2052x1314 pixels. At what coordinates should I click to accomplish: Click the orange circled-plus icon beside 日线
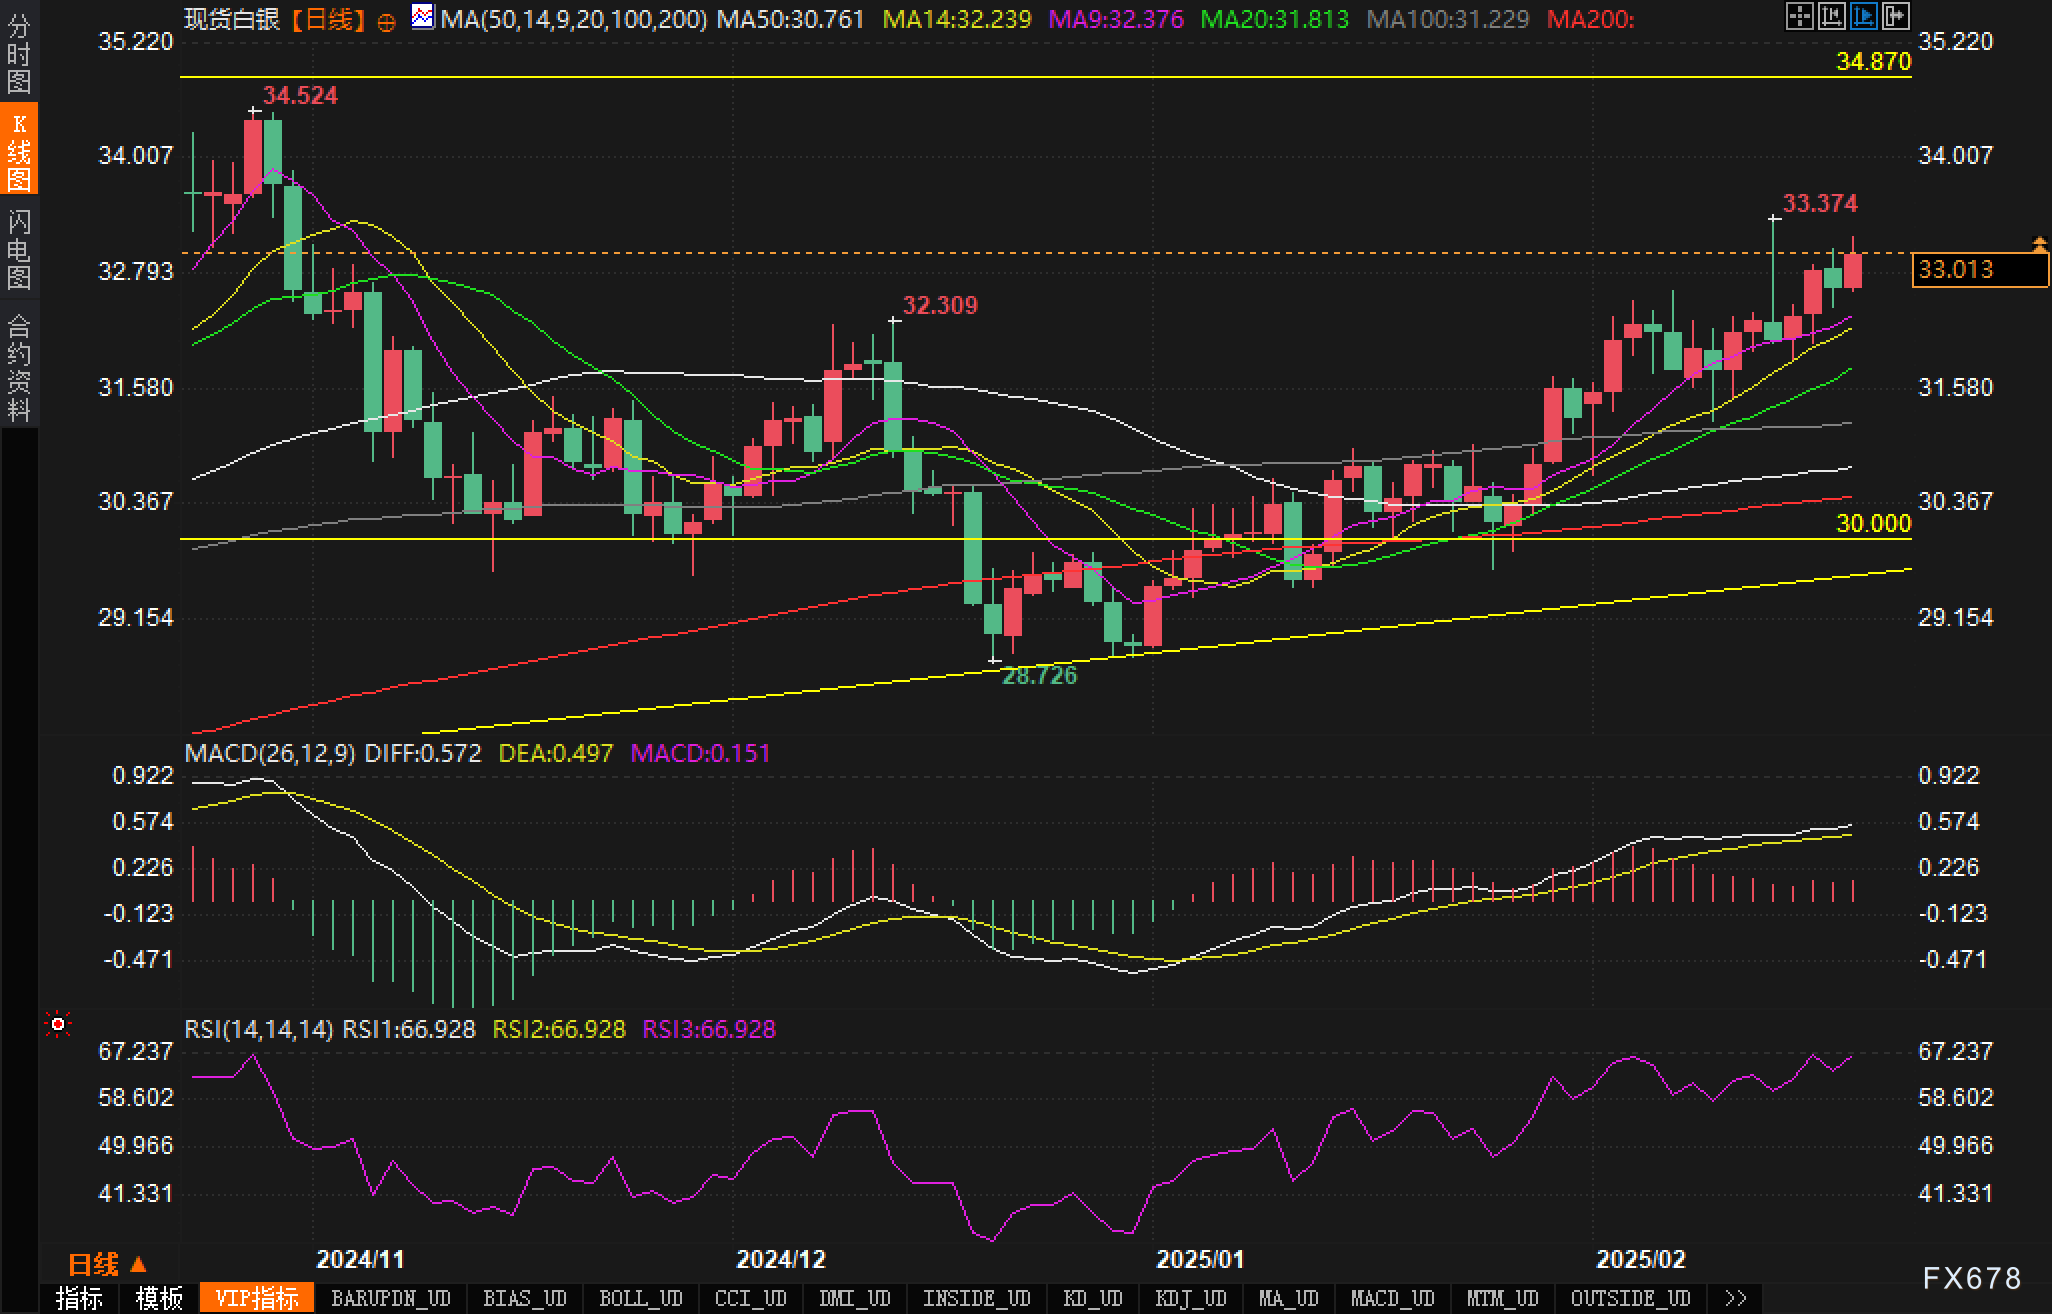387,22
